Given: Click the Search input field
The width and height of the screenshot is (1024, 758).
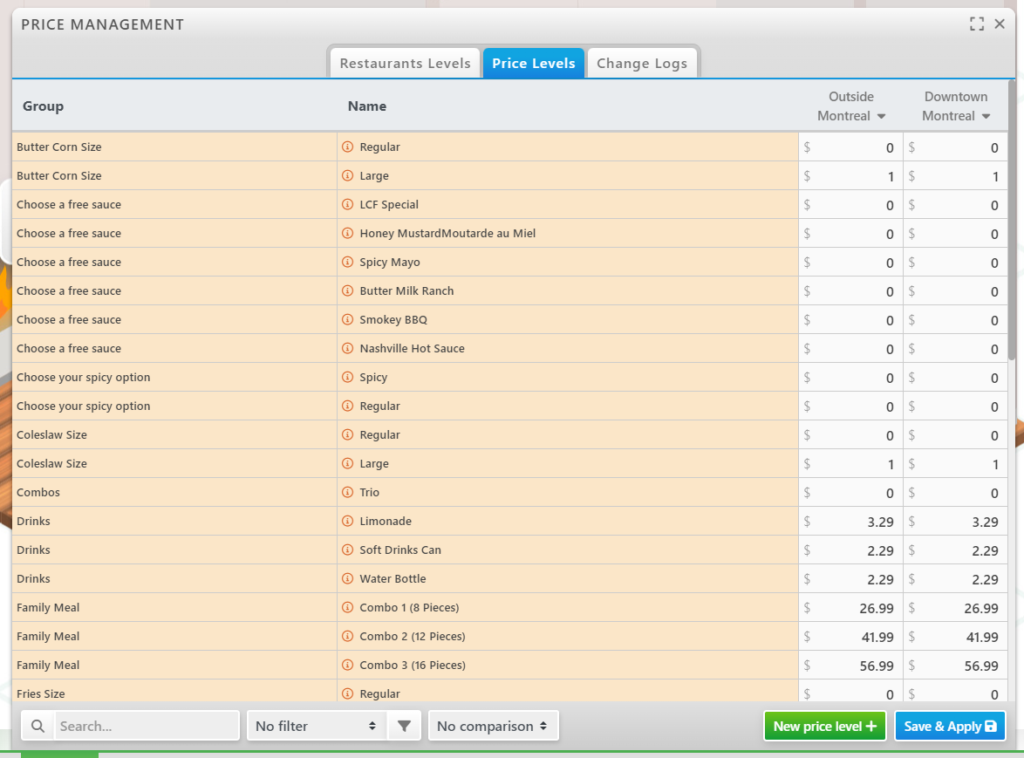Looking at the screenshot, I should tap(146, 726).
